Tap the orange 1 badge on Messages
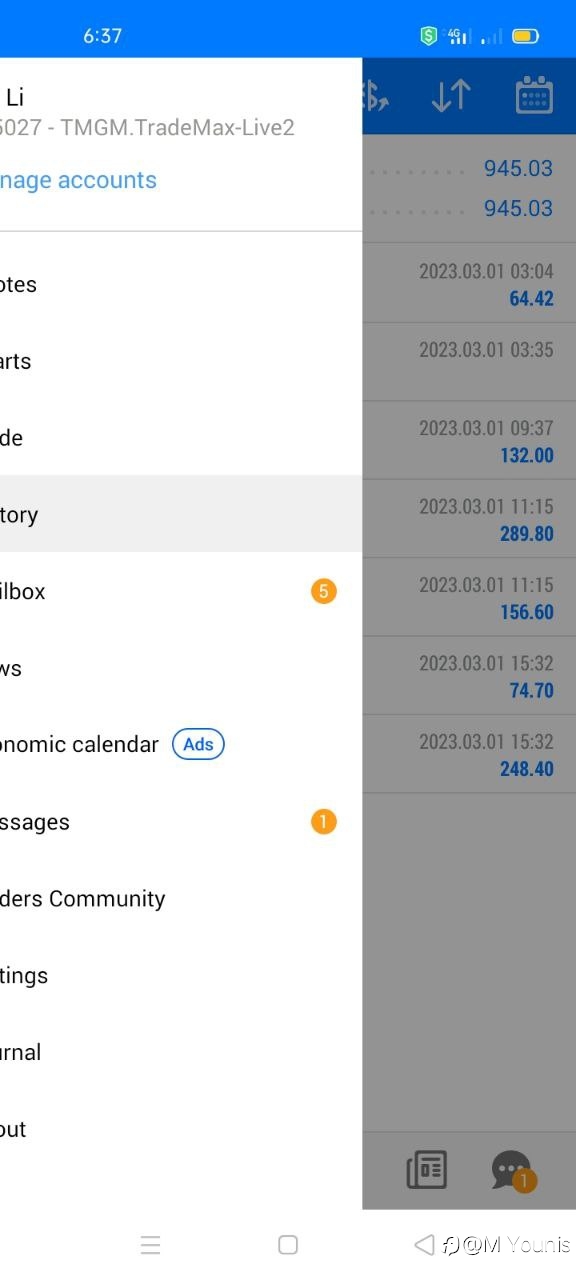This screenshot has width=576, height=1280. coord(323,822)
